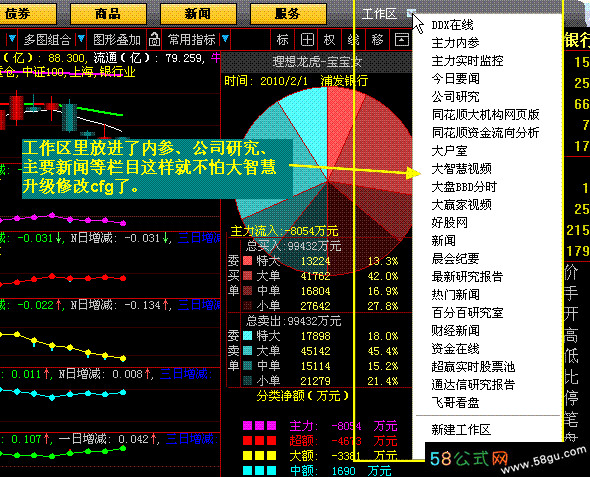This screenshot has height=477, width=590.
Task: Select DDX在线 from workspace menu
Action: coord(452,25)
